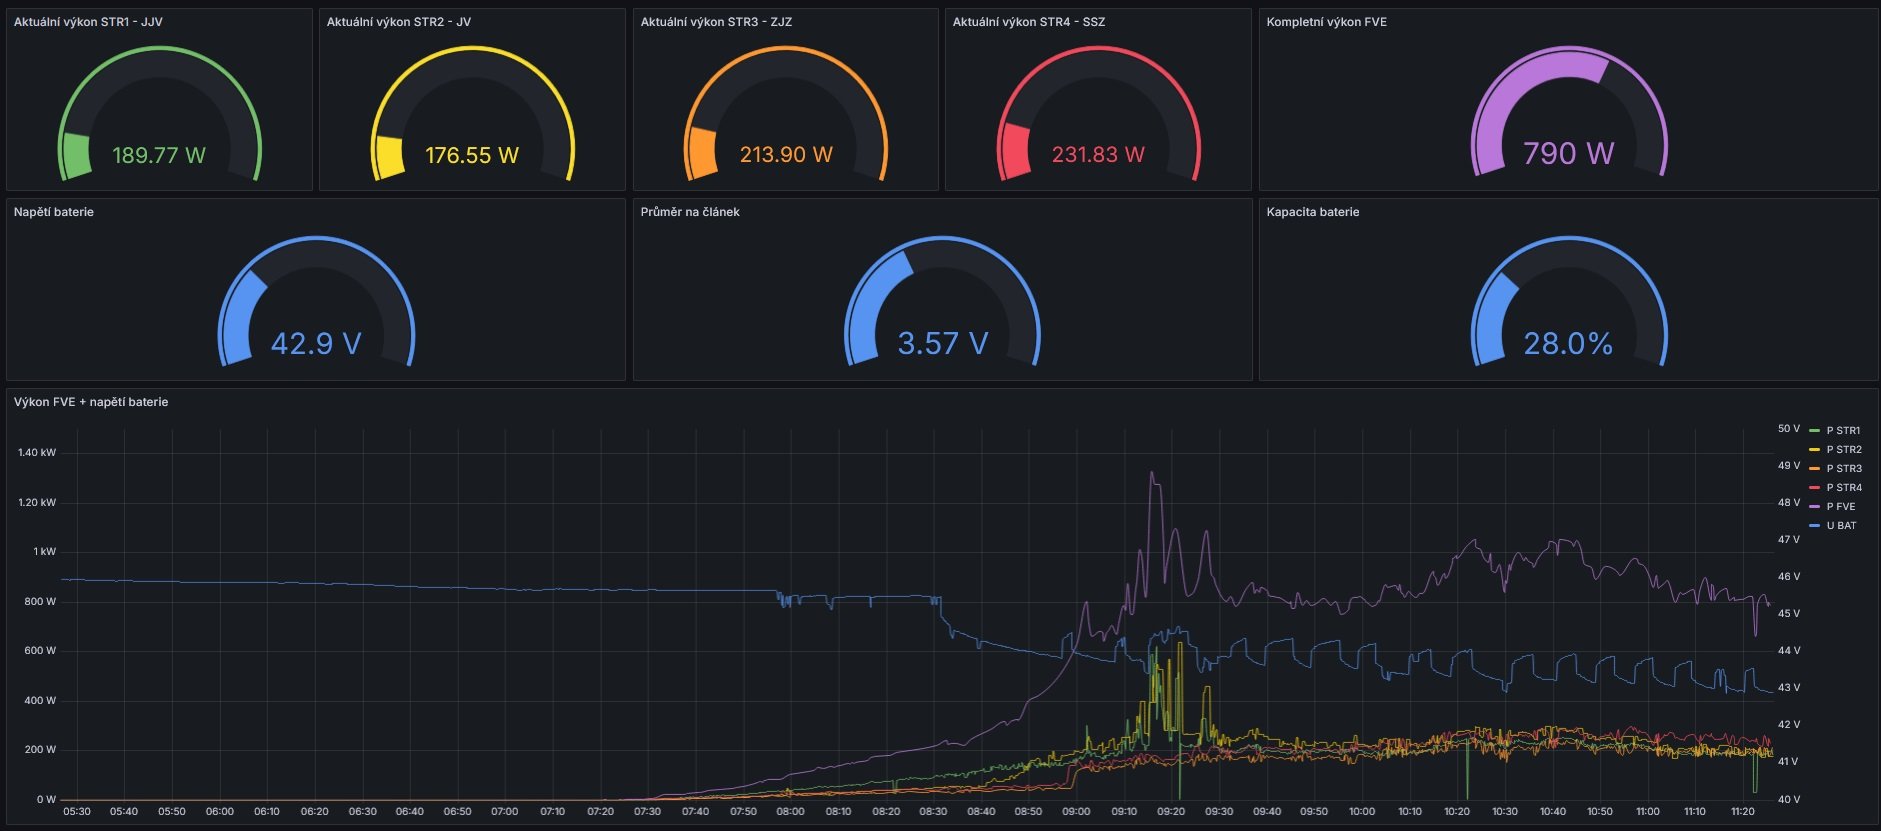Click the Napětí baterie panel title
The width and height of the screenshot is (1881, 831).
(x=54, y=212)
